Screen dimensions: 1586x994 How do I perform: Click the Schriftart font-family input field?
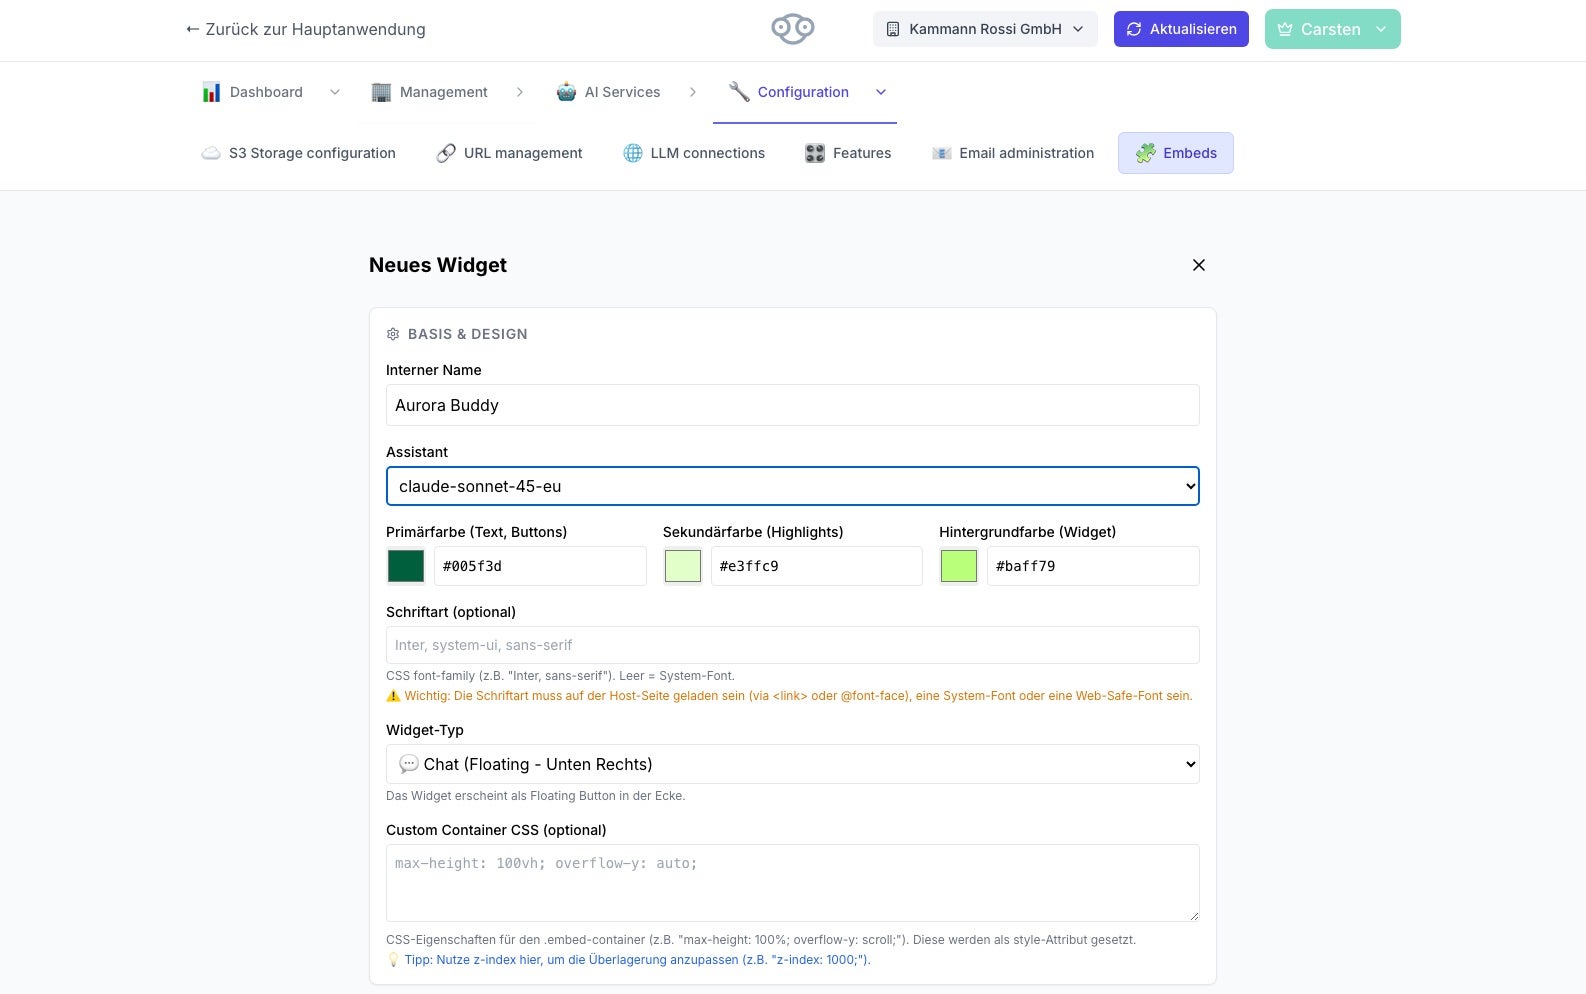pos(792,645)
